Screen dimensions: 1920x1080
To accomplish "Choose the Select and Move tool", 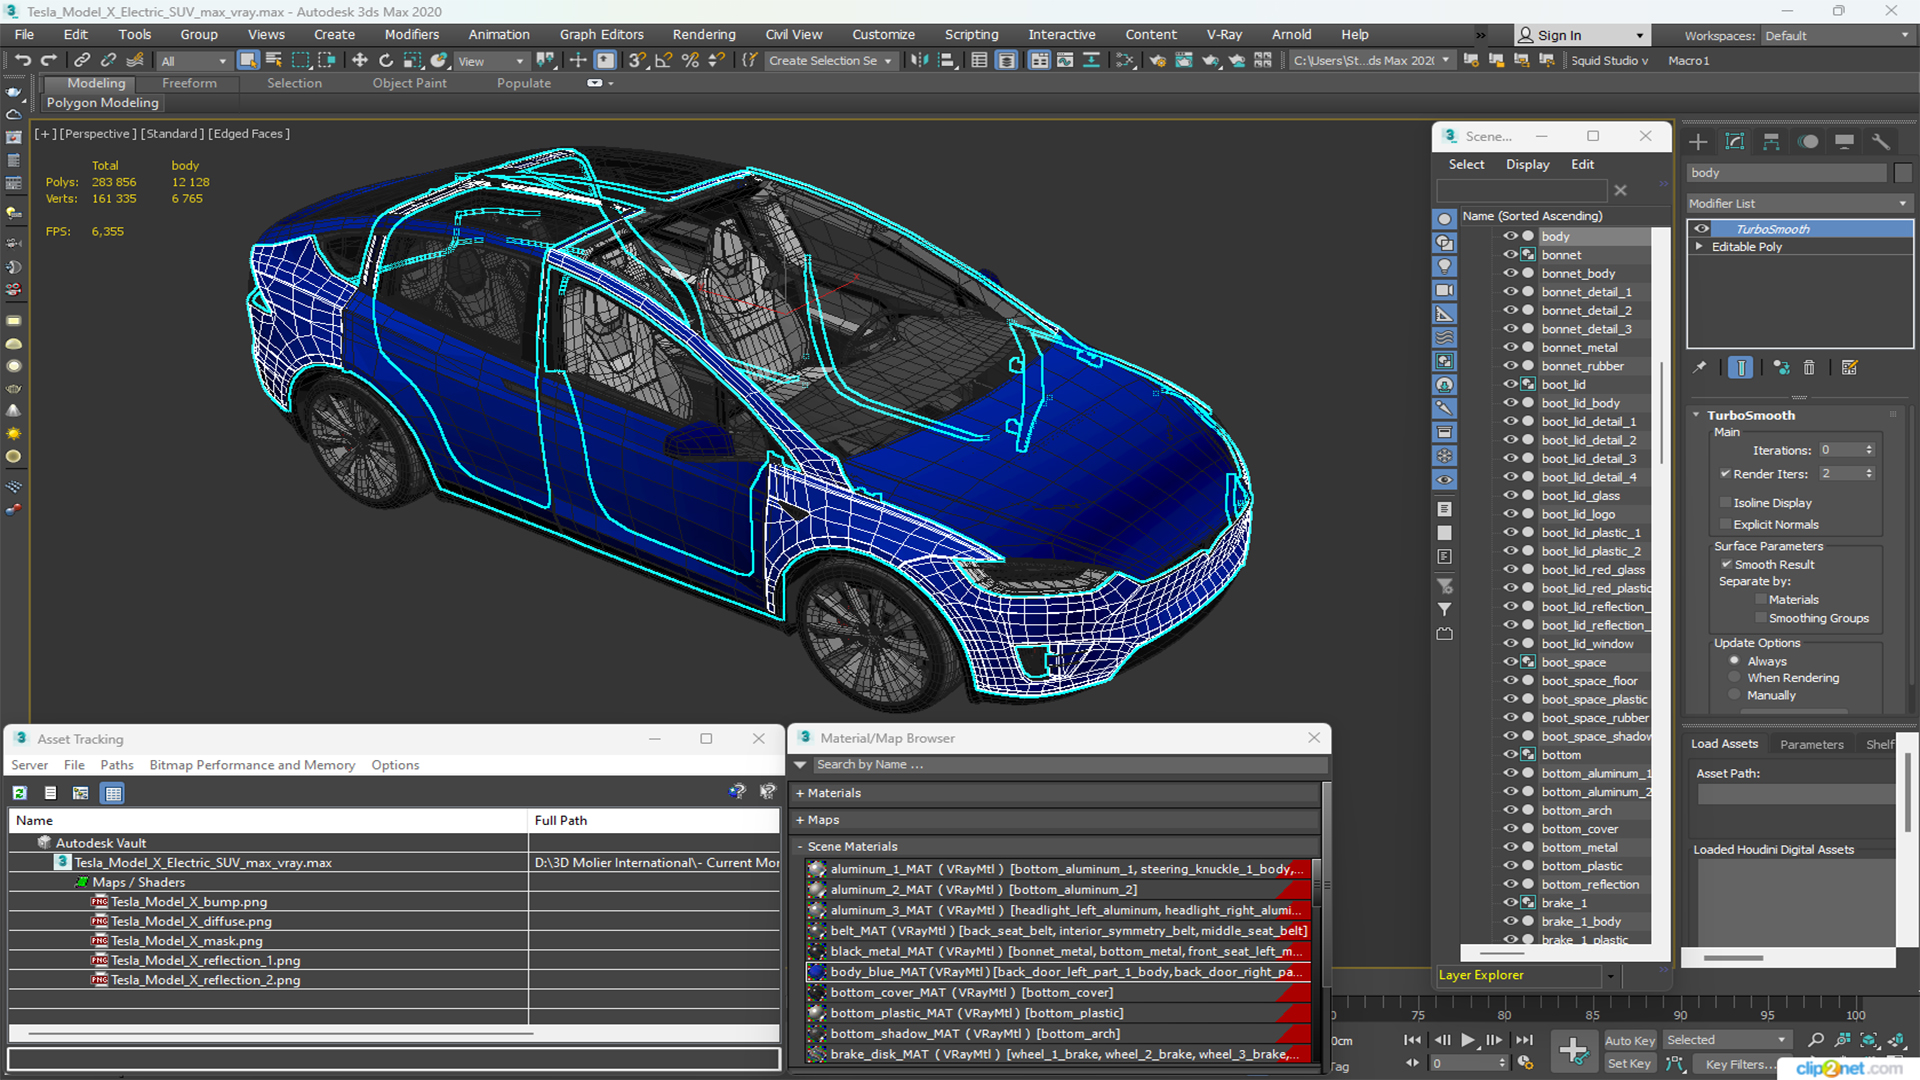I will [360, 61].
